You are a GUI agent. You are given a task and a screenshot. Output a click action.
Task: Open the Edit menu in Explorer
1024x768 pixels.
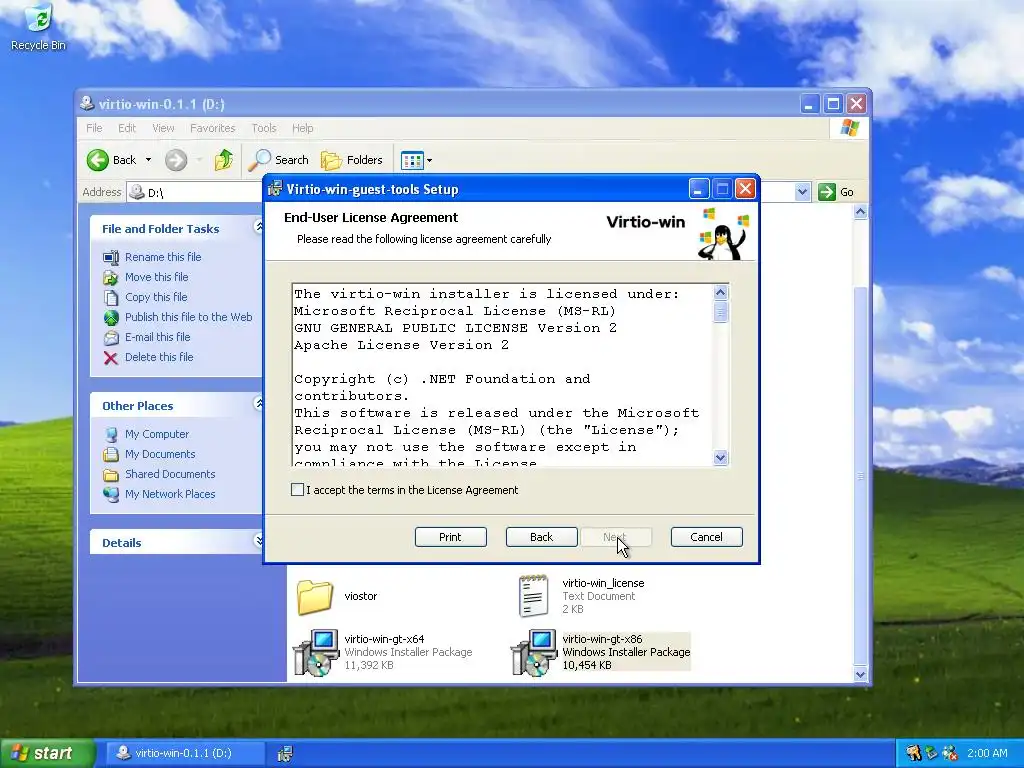coord(127,128)
